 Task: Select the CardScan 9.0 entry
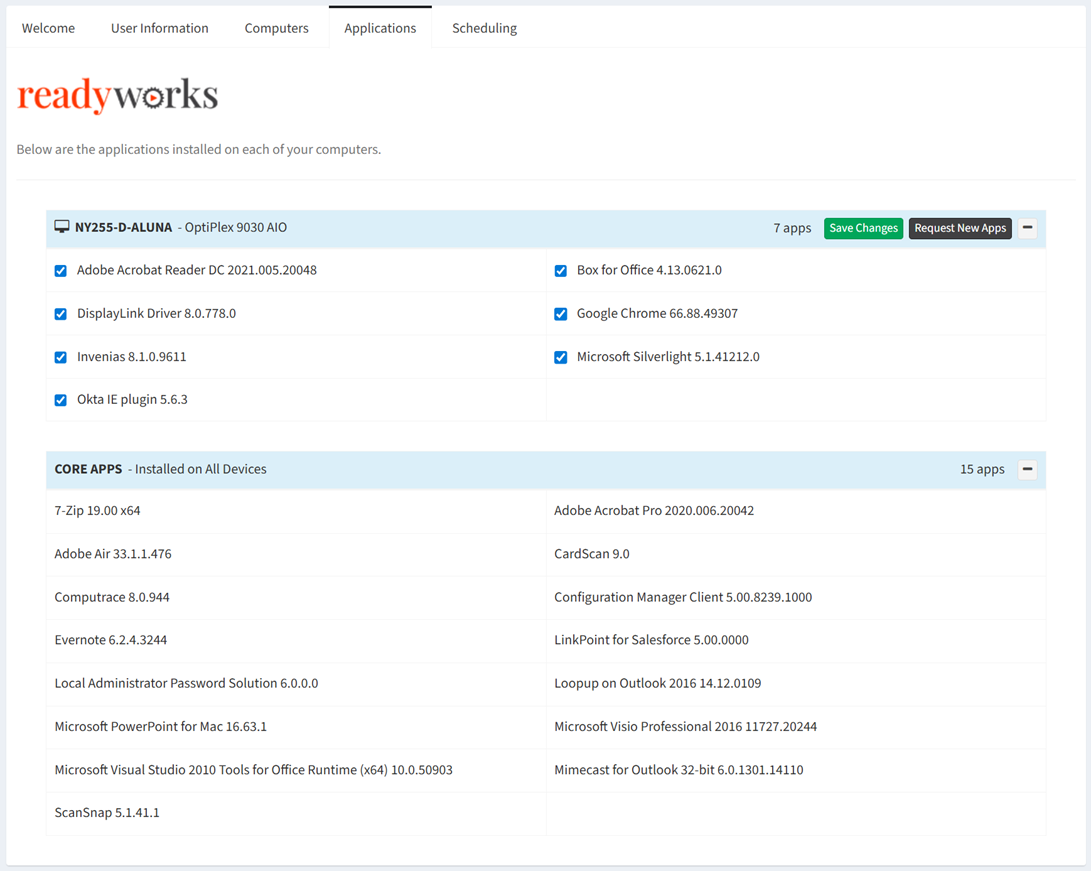point(591,554)
